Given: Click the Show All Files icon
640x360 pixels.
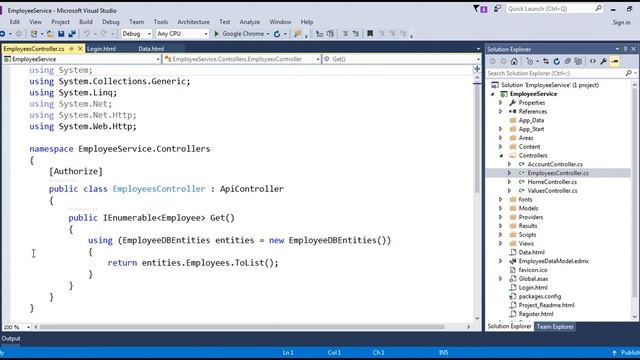Looking at the screenshot, I should (578, 61).
